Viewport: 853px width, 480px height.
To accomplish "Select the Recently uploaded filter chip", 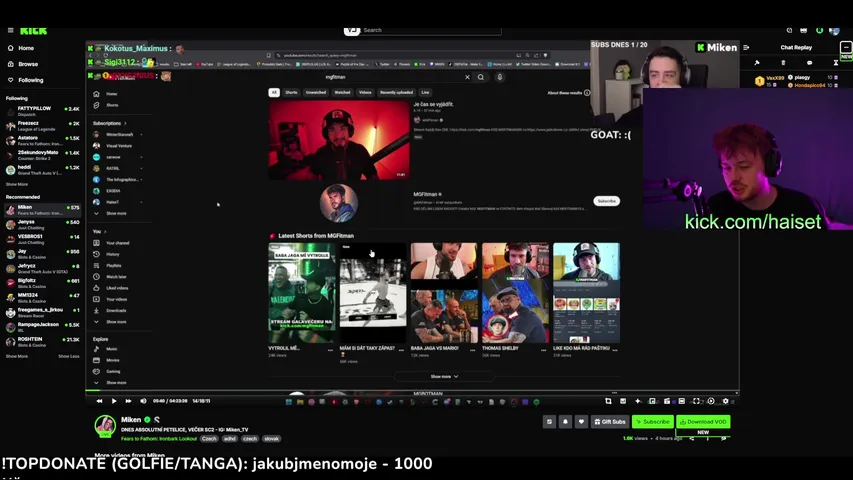I will 397,93.
